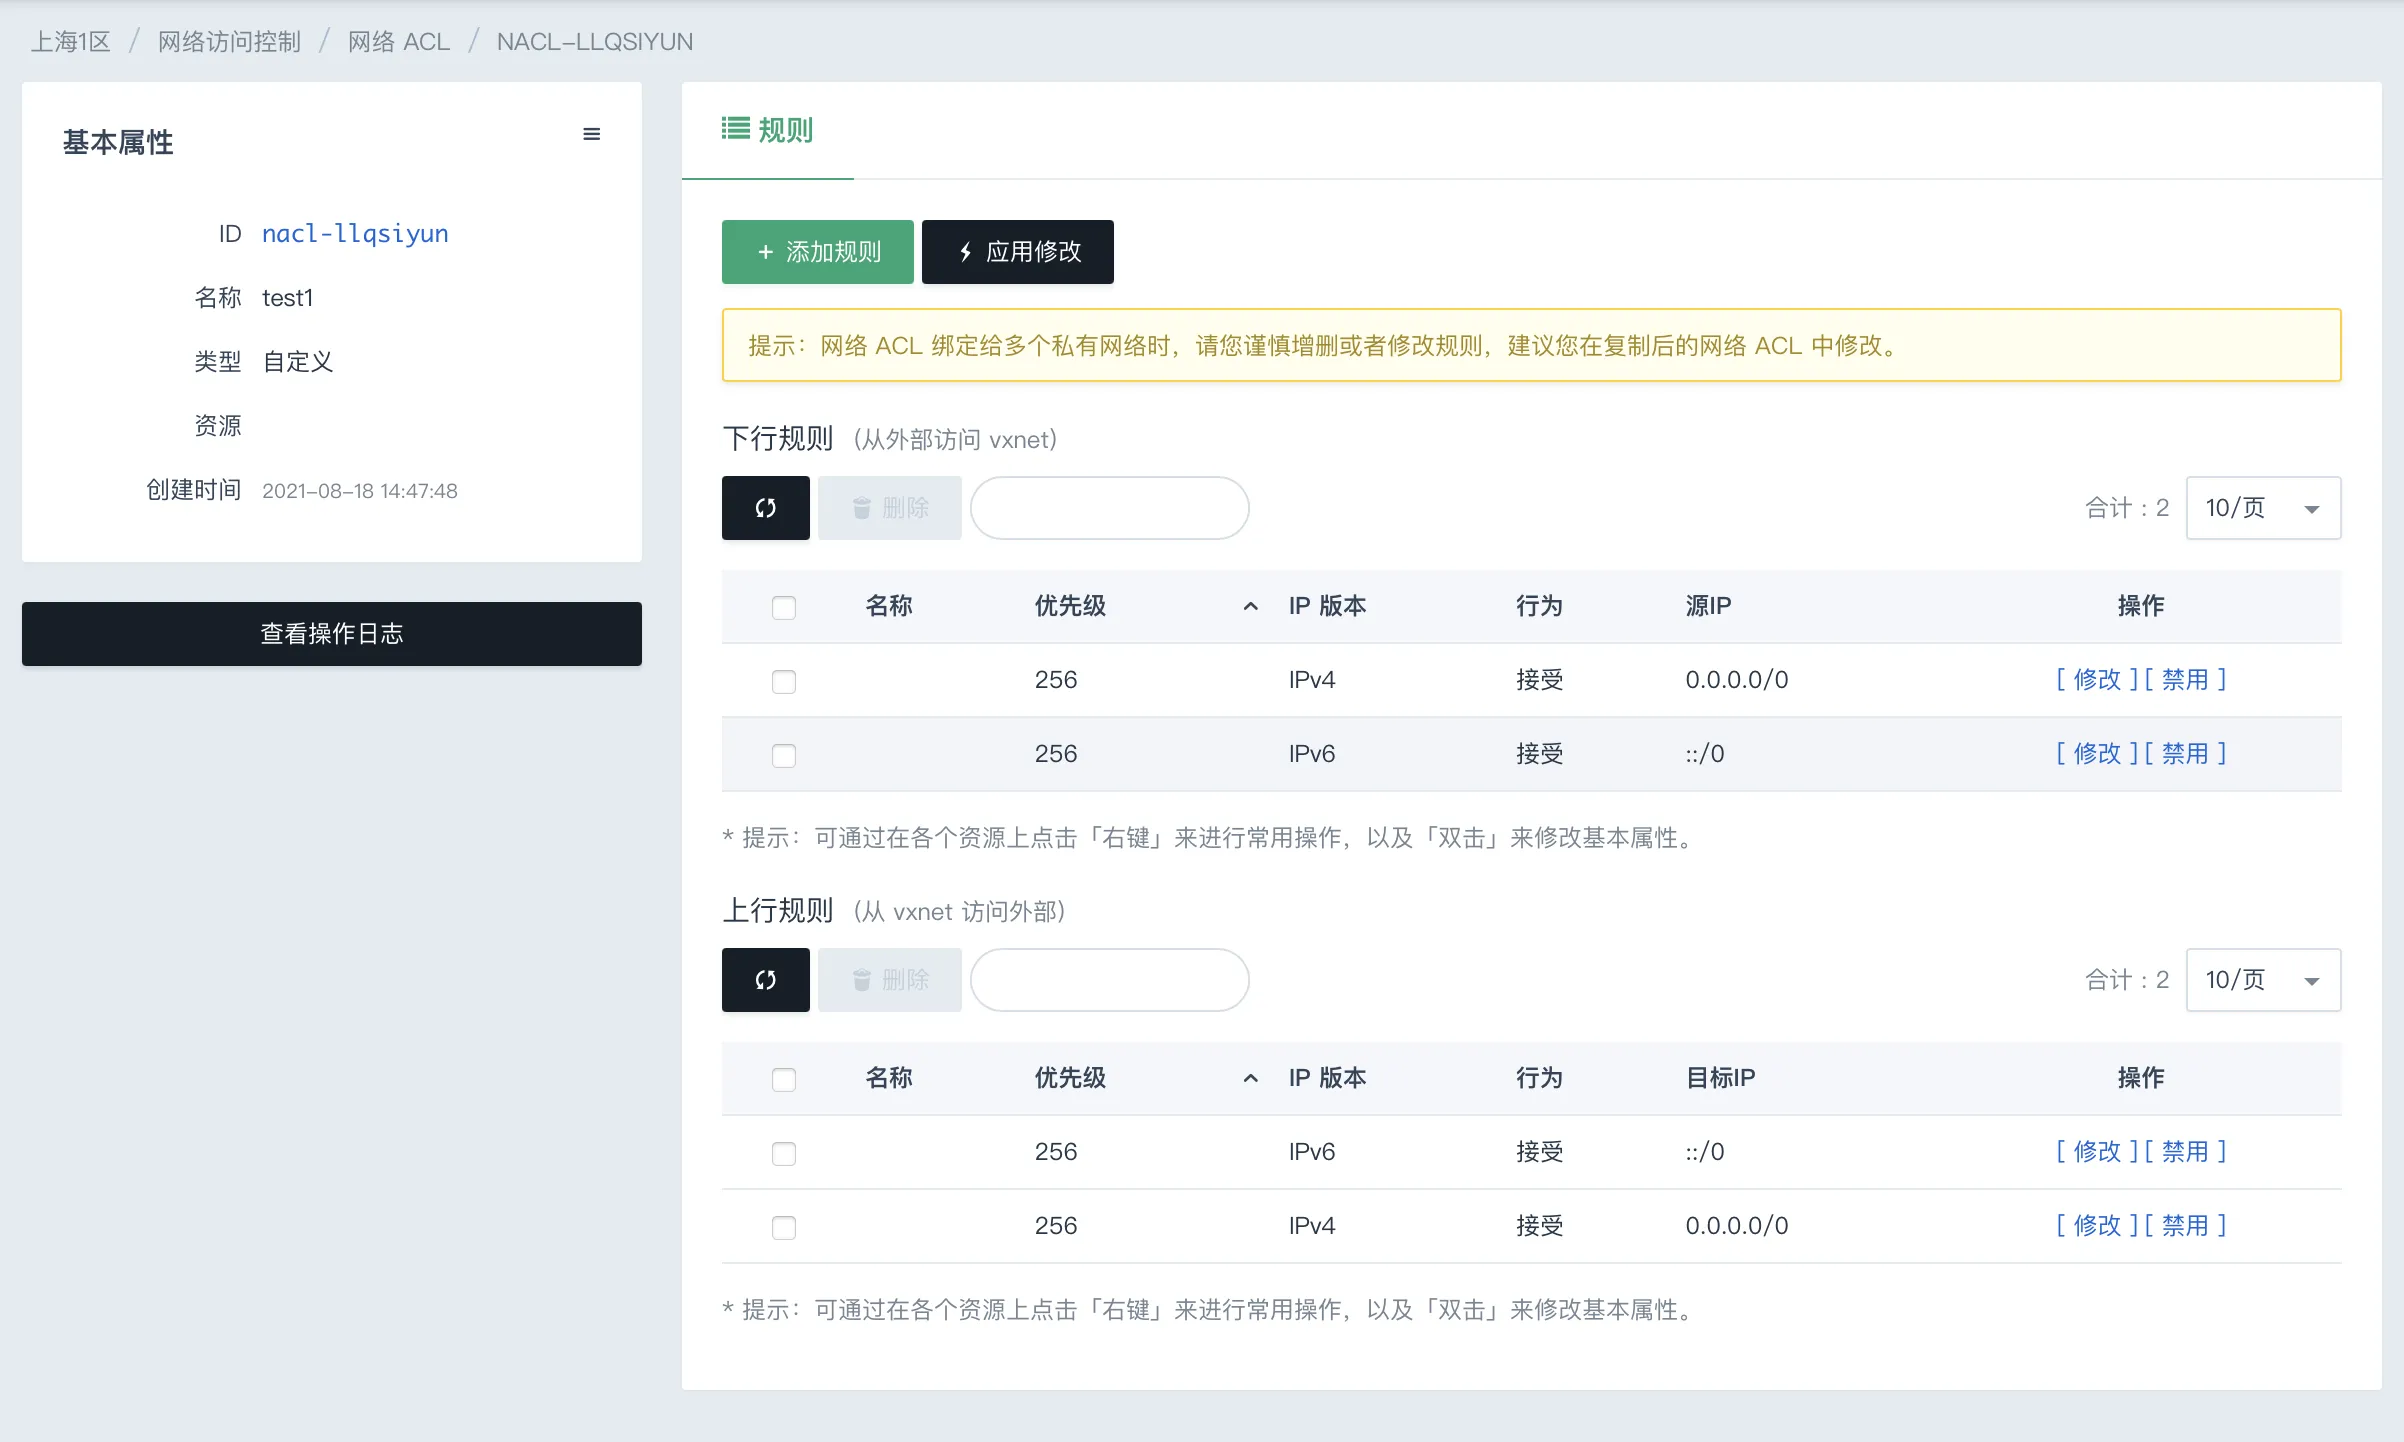
Task: Open 10/页 dropdown for 下行规则
Action: coord(2263,508)
